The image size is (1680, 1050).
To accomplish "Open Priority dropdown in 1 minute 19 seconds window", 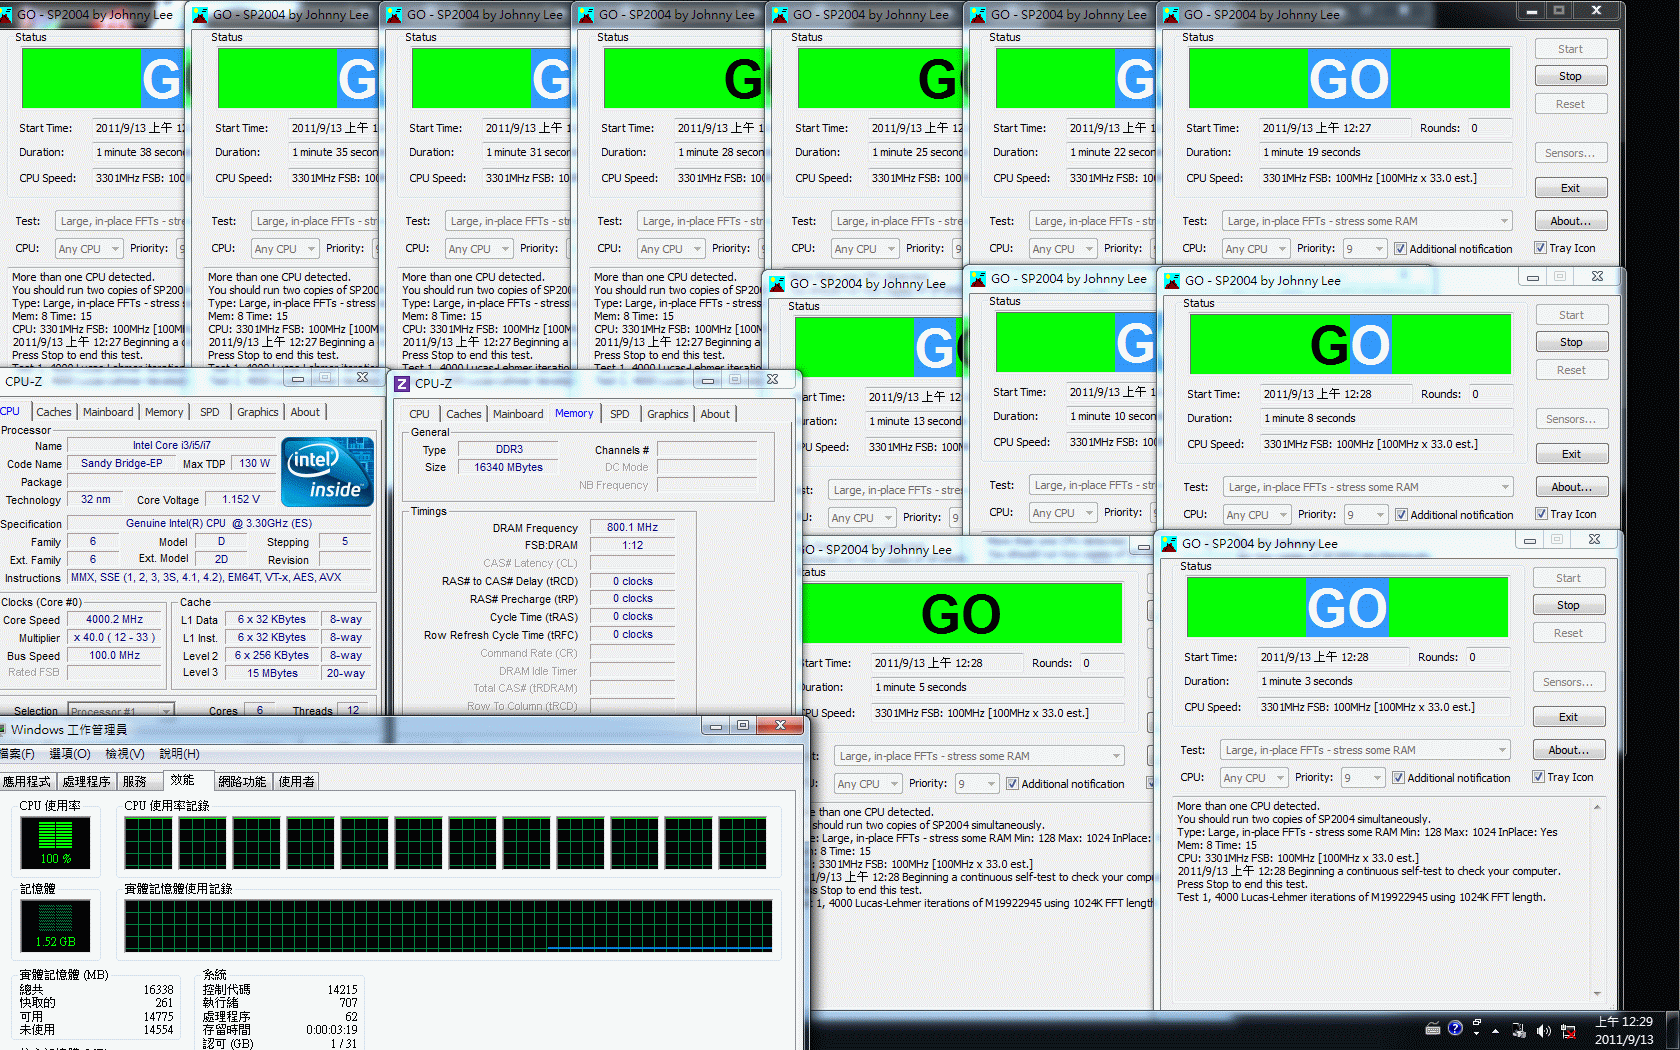I will pyautogui.click(x=1365, y=249).
